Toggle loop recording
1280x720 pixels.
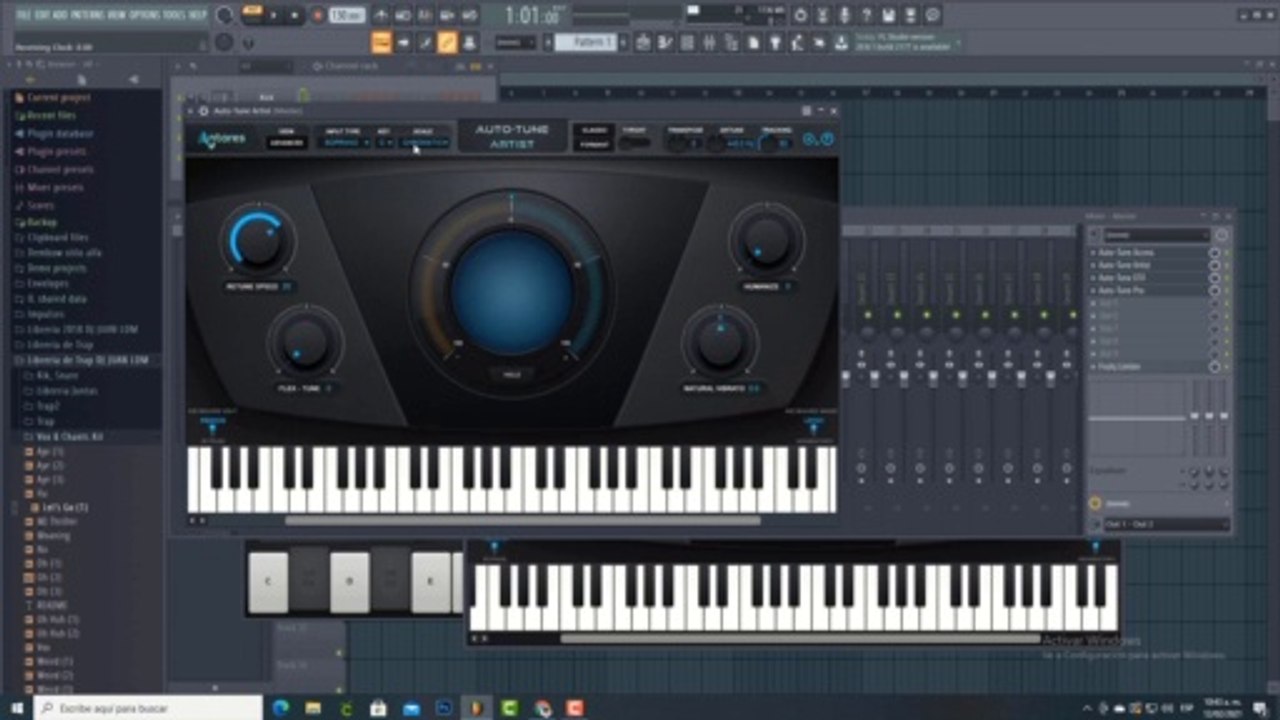tap(469, 16)
